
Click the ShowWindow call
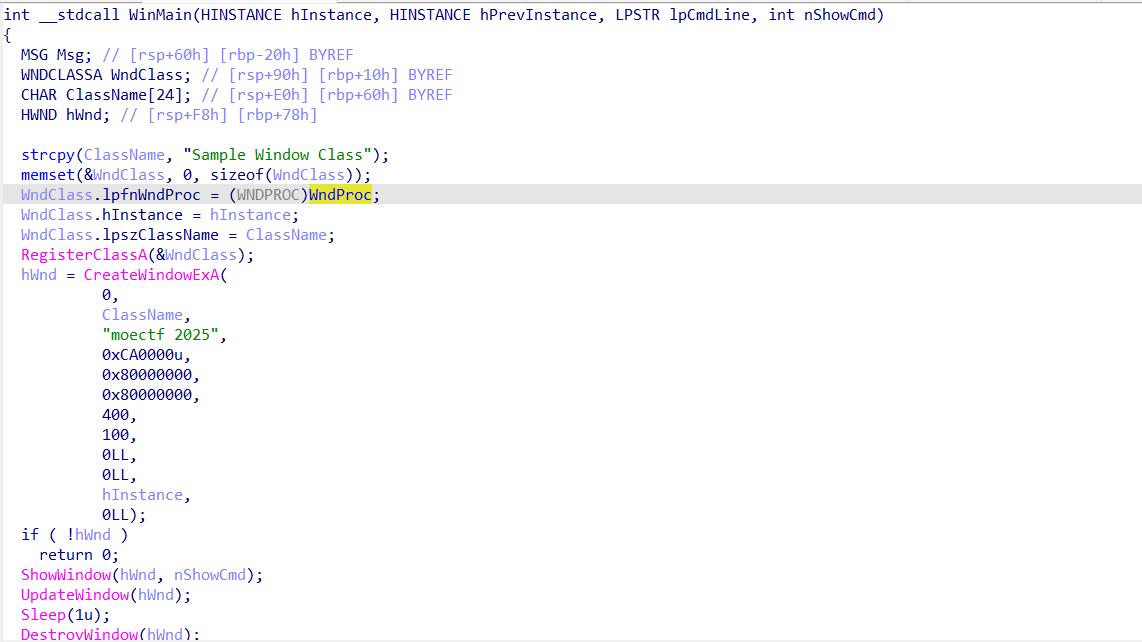coord(141,575)
